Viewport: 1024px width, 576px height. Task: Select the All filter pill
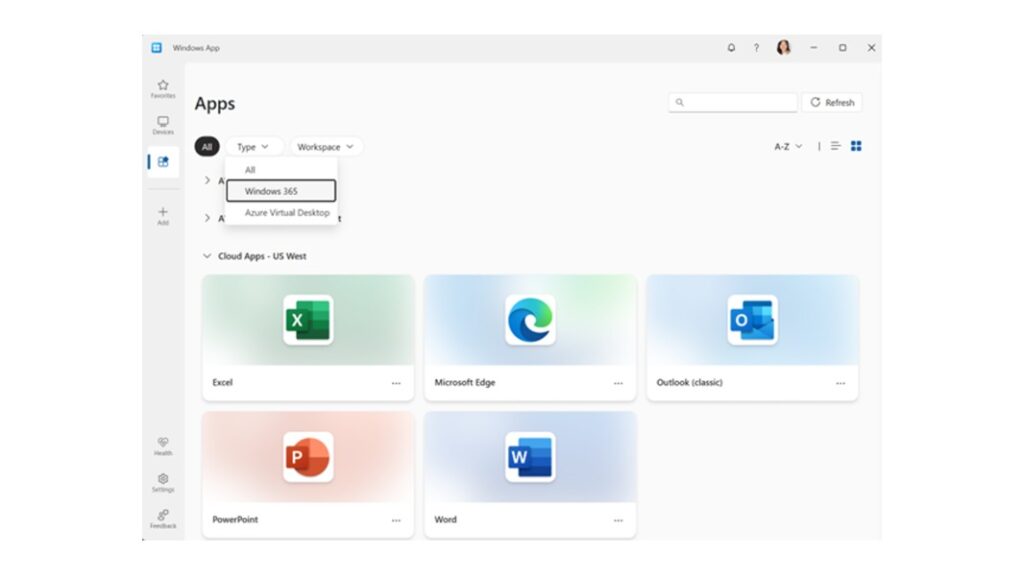pos(207,147)
